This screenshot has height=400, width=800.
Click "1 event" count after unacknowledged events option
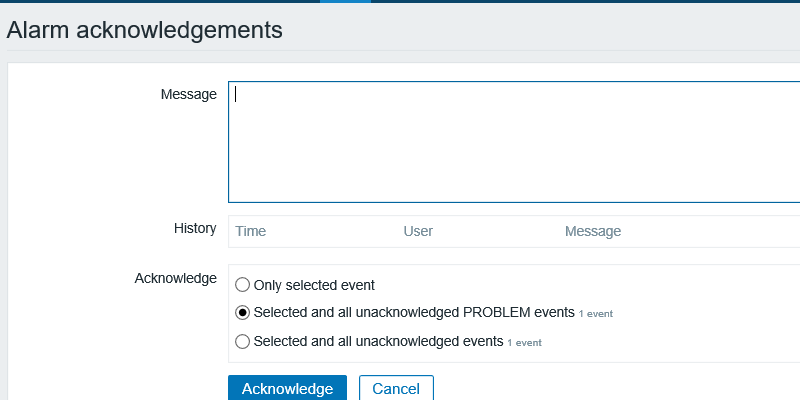coord(524,342)
